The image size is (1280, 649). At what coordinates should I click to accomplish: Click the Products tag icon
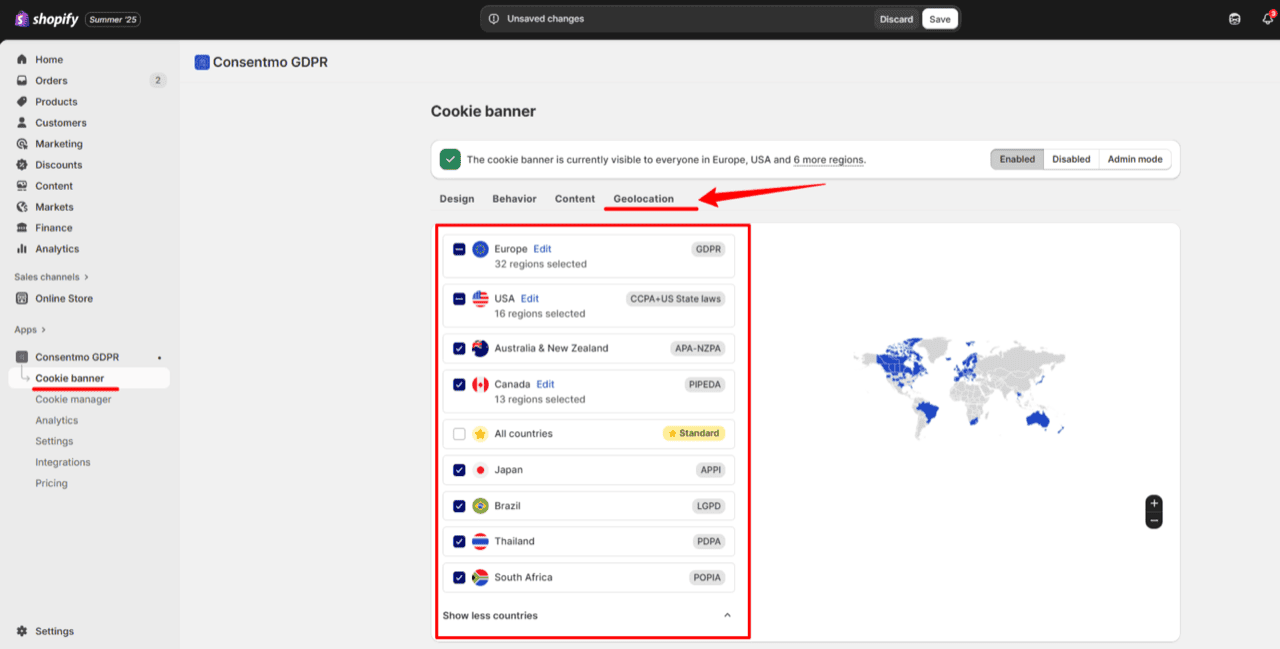pos(22,102)
